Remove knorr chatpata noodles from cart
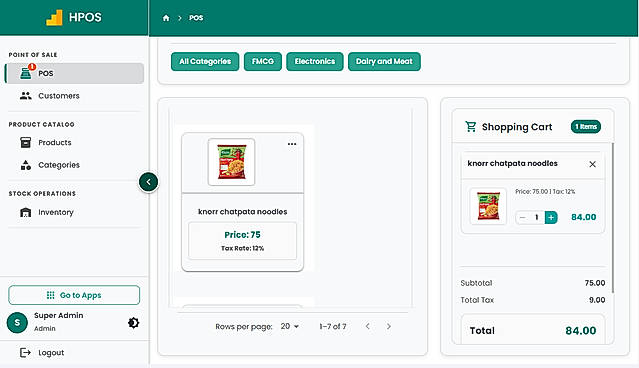Screen dimensions: 639x368 593,164
